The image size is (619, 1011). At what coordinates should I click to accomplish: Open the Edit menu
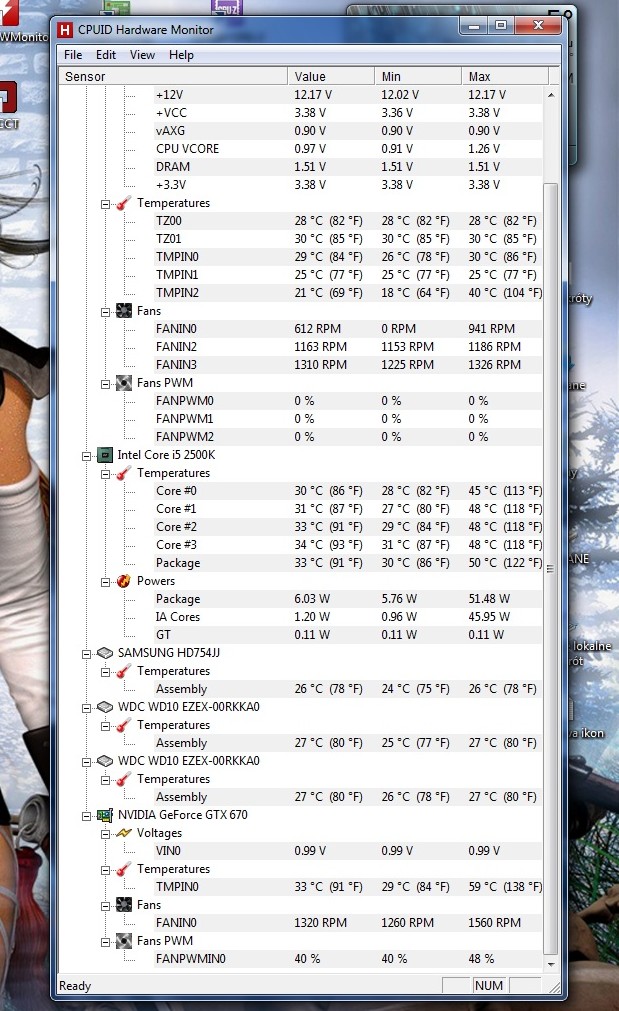click(106, 55)
